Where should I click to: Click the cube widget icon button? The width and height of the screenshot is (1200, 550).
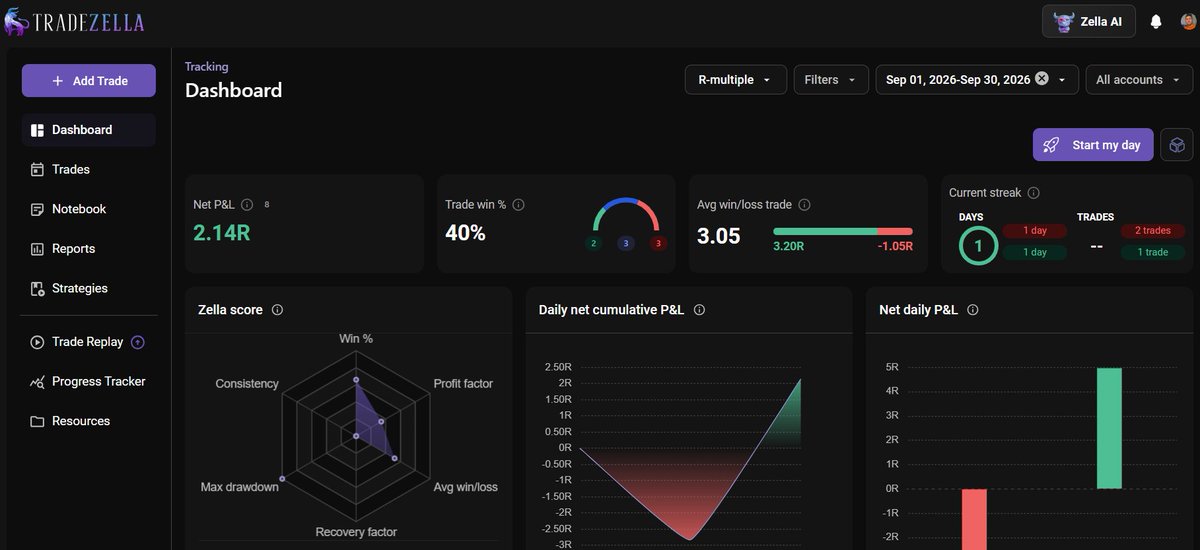[x=1177, y=145]
